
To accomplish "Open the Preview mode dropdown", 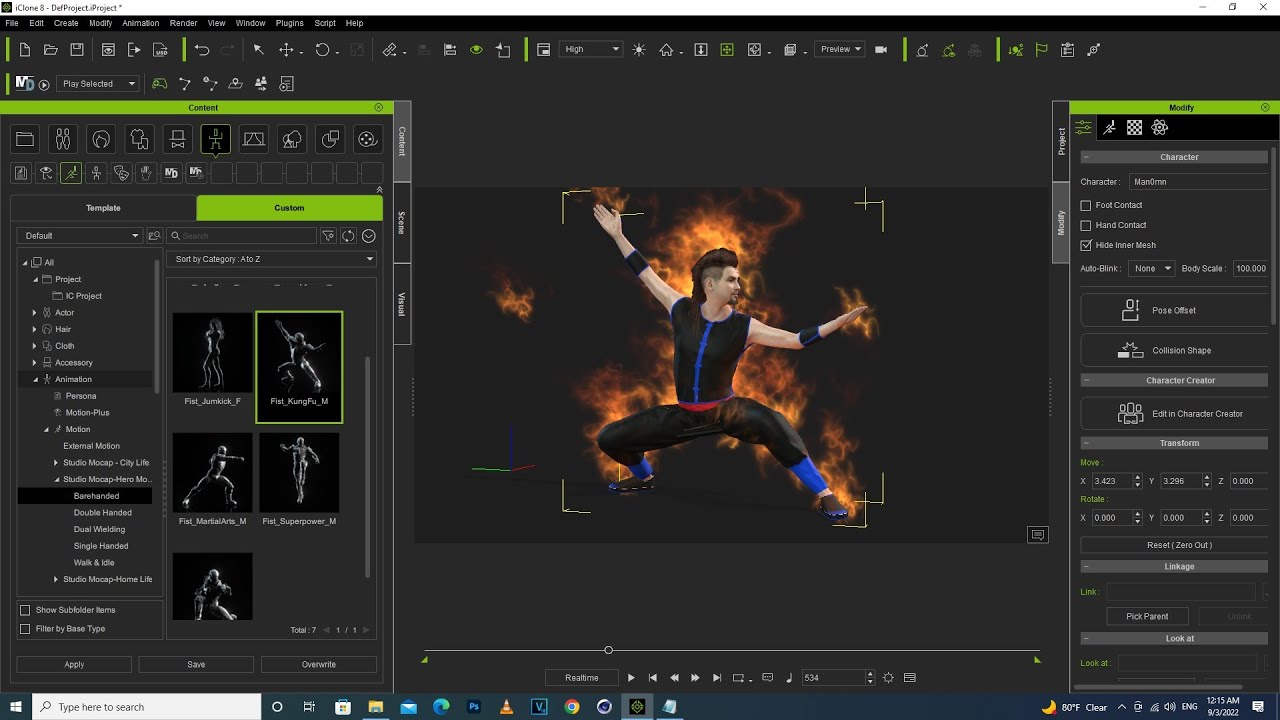I will pos(840,49).
